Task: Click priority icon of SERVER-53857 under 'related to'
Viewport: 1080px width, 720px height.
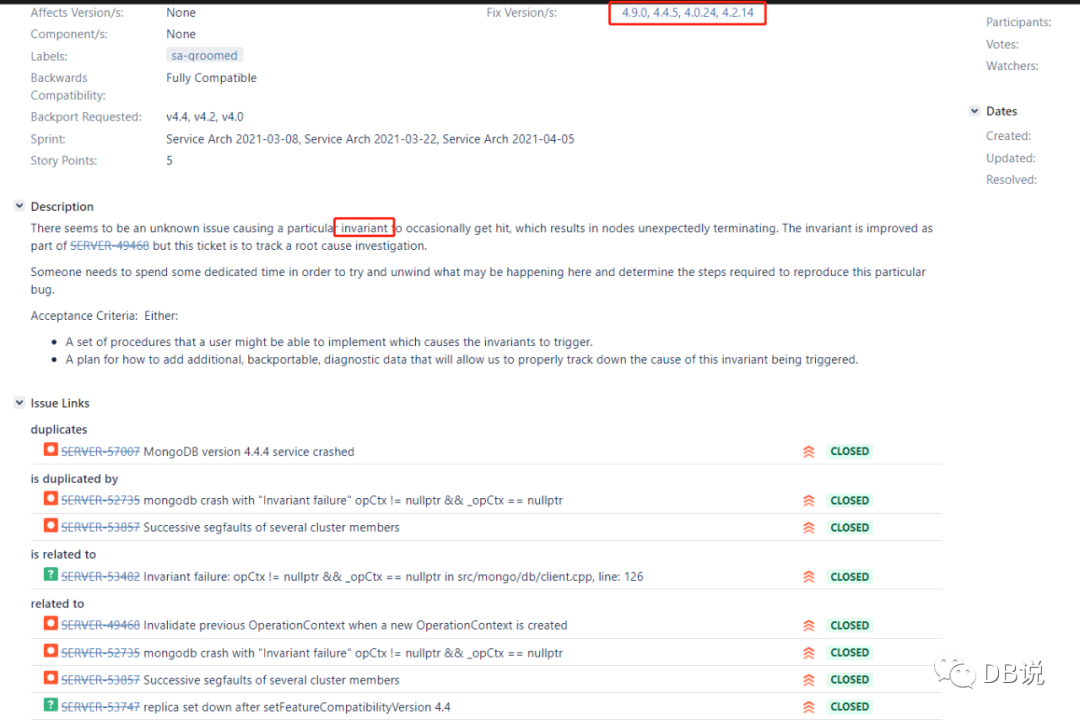Action: click(x=809, y=680)
